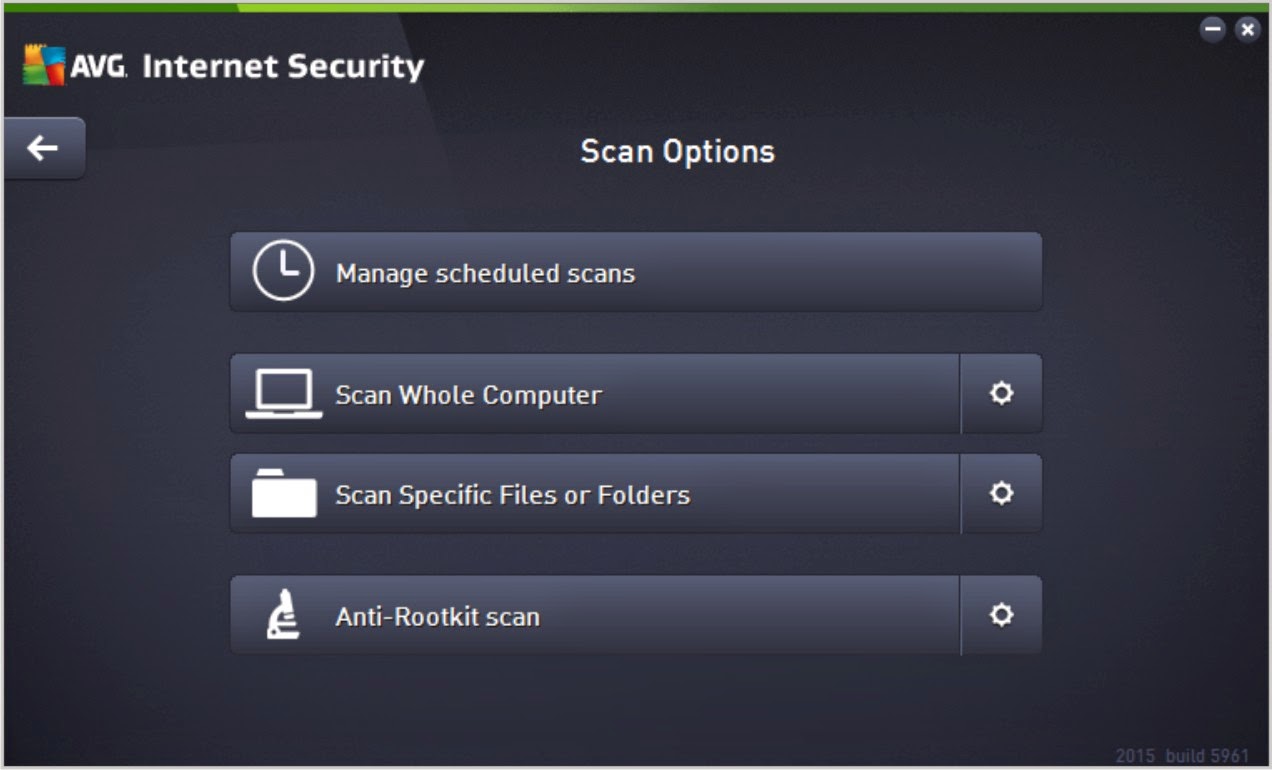This screenshot has width=1272, height=770.
Task: Click the back arrow button
Action: pos(43,149)
